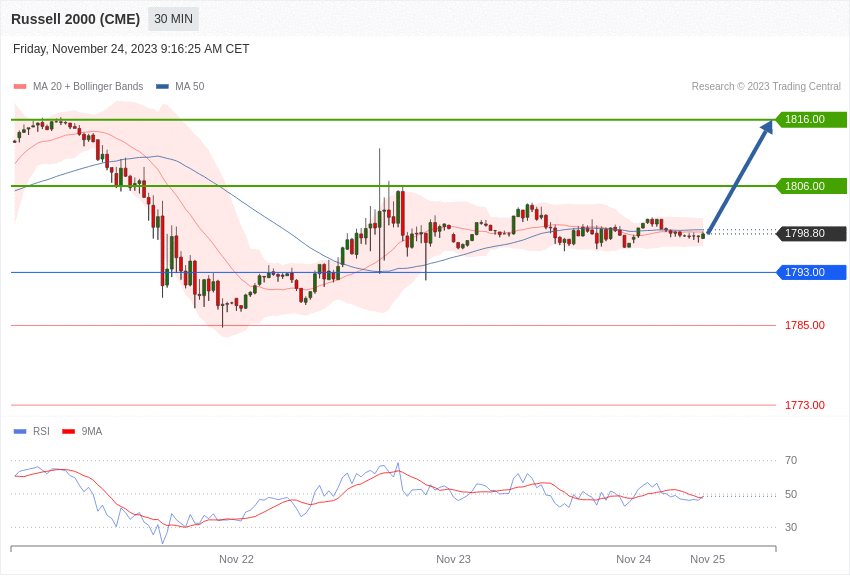Click the 1816.00 resistance price tag
This screenshot has width=850, height=576.
click(811, 119)
